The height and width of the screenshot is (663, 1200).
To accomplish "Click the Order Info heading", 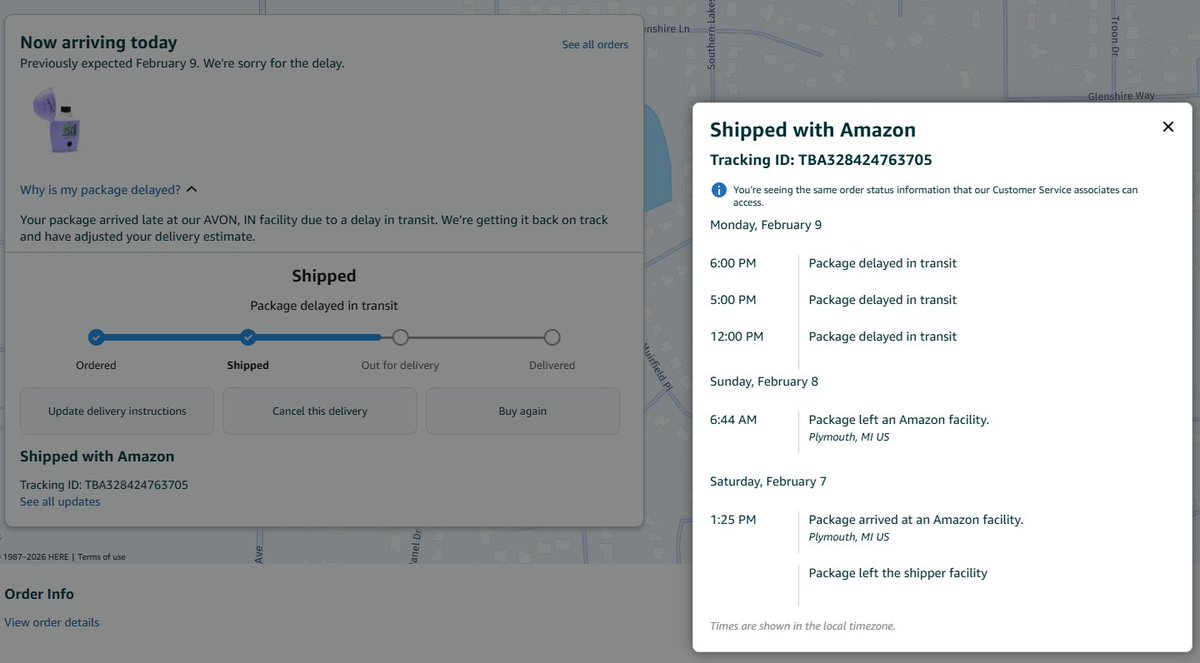I will pos(39,594).
